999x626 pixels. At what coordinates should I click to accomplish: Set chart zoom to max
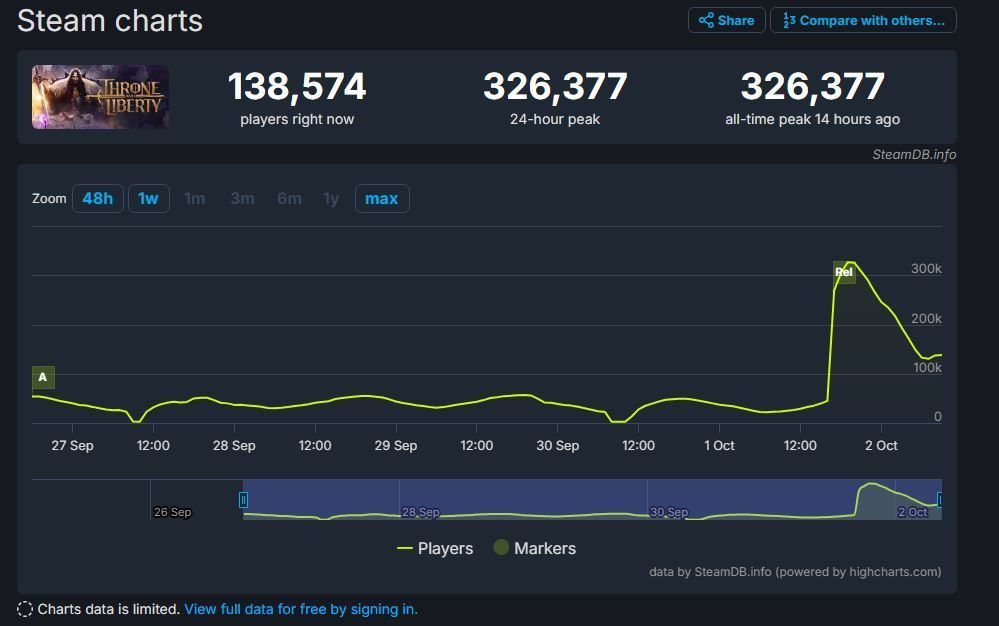click(x=382, y=199)
